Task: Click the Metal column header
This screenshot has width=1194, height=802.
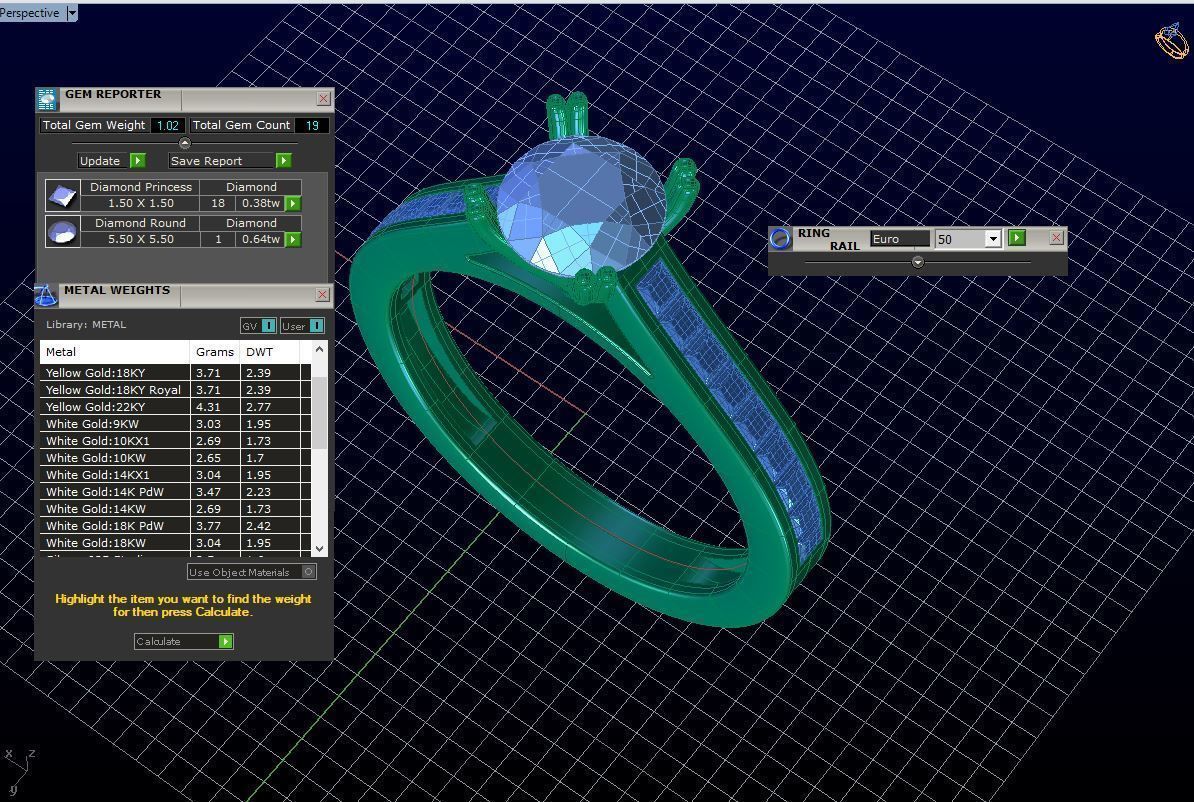Action: pos(114,352)
